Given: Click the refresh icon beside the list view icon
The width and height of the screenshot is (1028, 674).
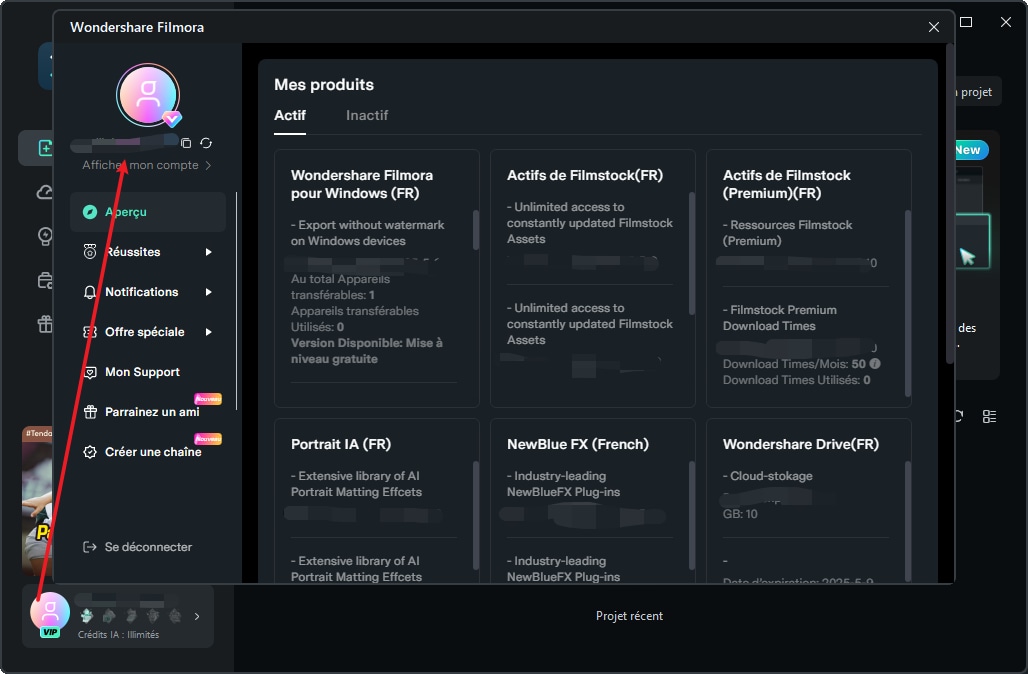Looking at the screenshot, I should click(959, 416).
